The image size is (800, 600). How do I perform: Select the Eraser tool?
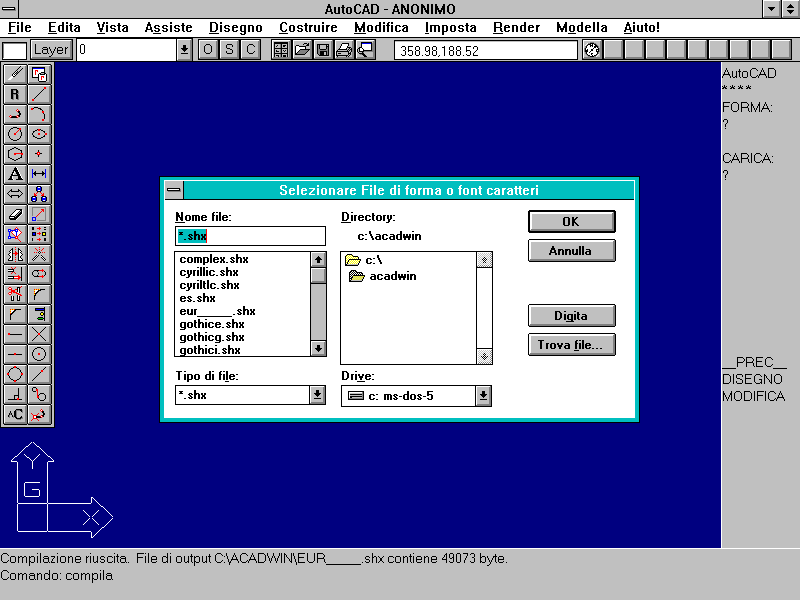15,214
